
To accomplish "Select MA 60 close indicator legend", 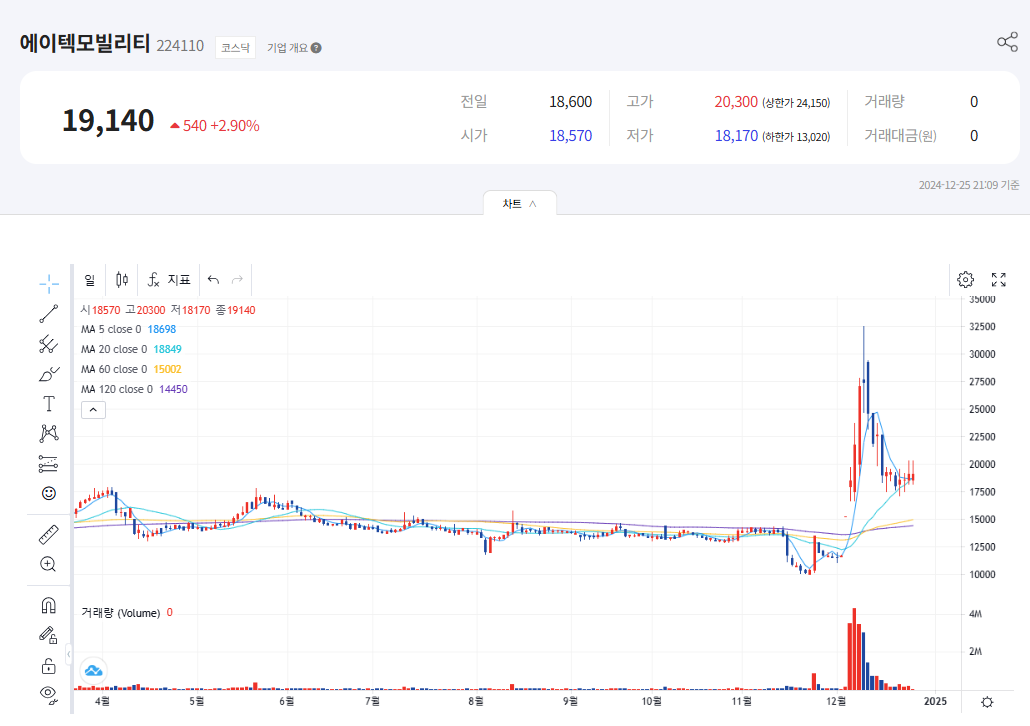I will (131, 369).
